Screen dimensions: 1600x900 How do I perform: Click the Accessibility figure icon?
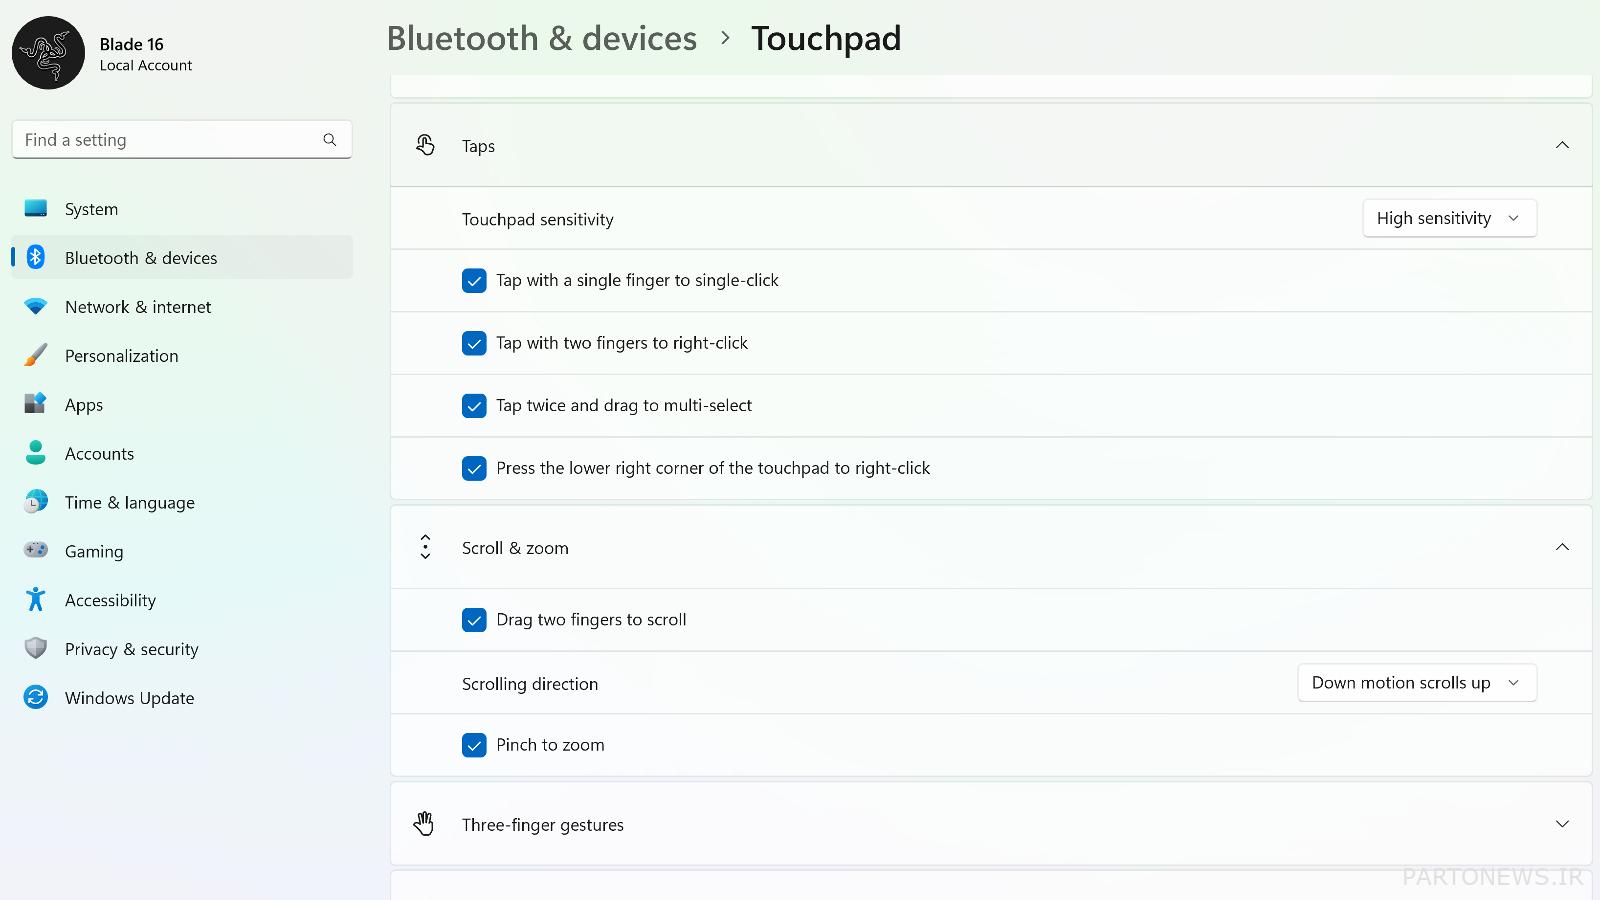point(36,600)
